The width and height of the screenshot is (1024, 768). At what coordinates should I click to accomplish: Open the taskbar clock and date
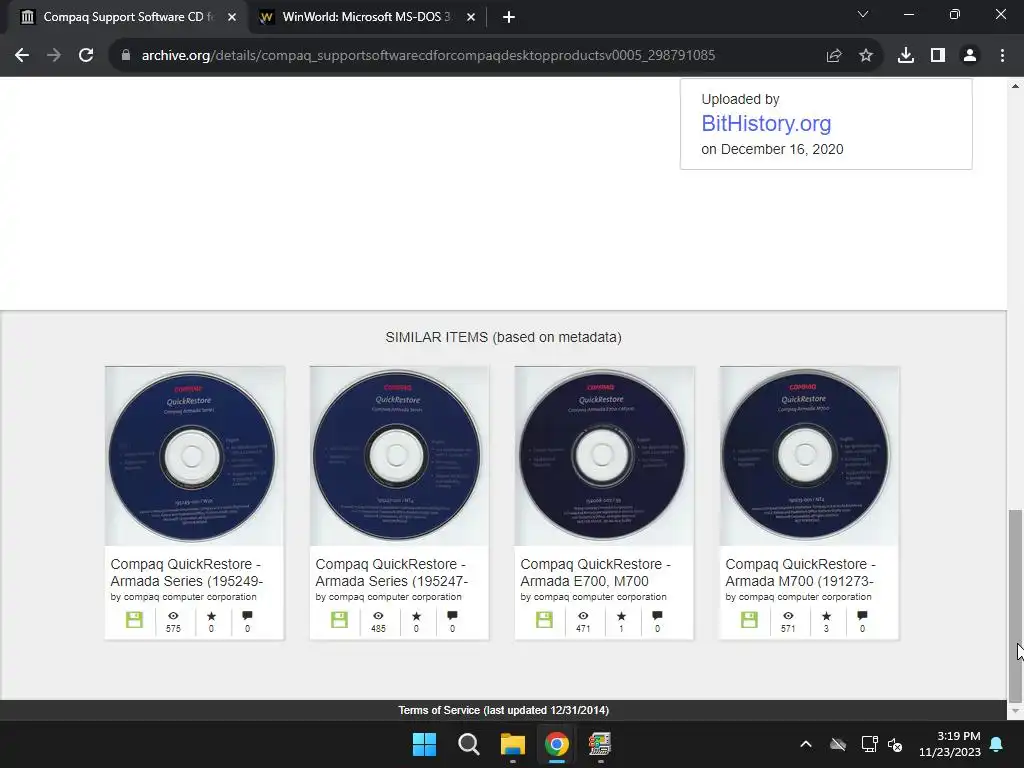(x=950, y=744)
